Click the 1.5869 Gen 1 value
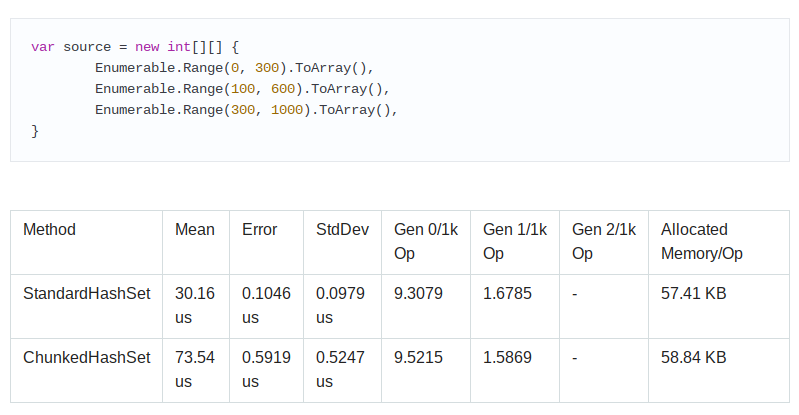The height and width of the screenshot is (415, 799). coord(507,357)
